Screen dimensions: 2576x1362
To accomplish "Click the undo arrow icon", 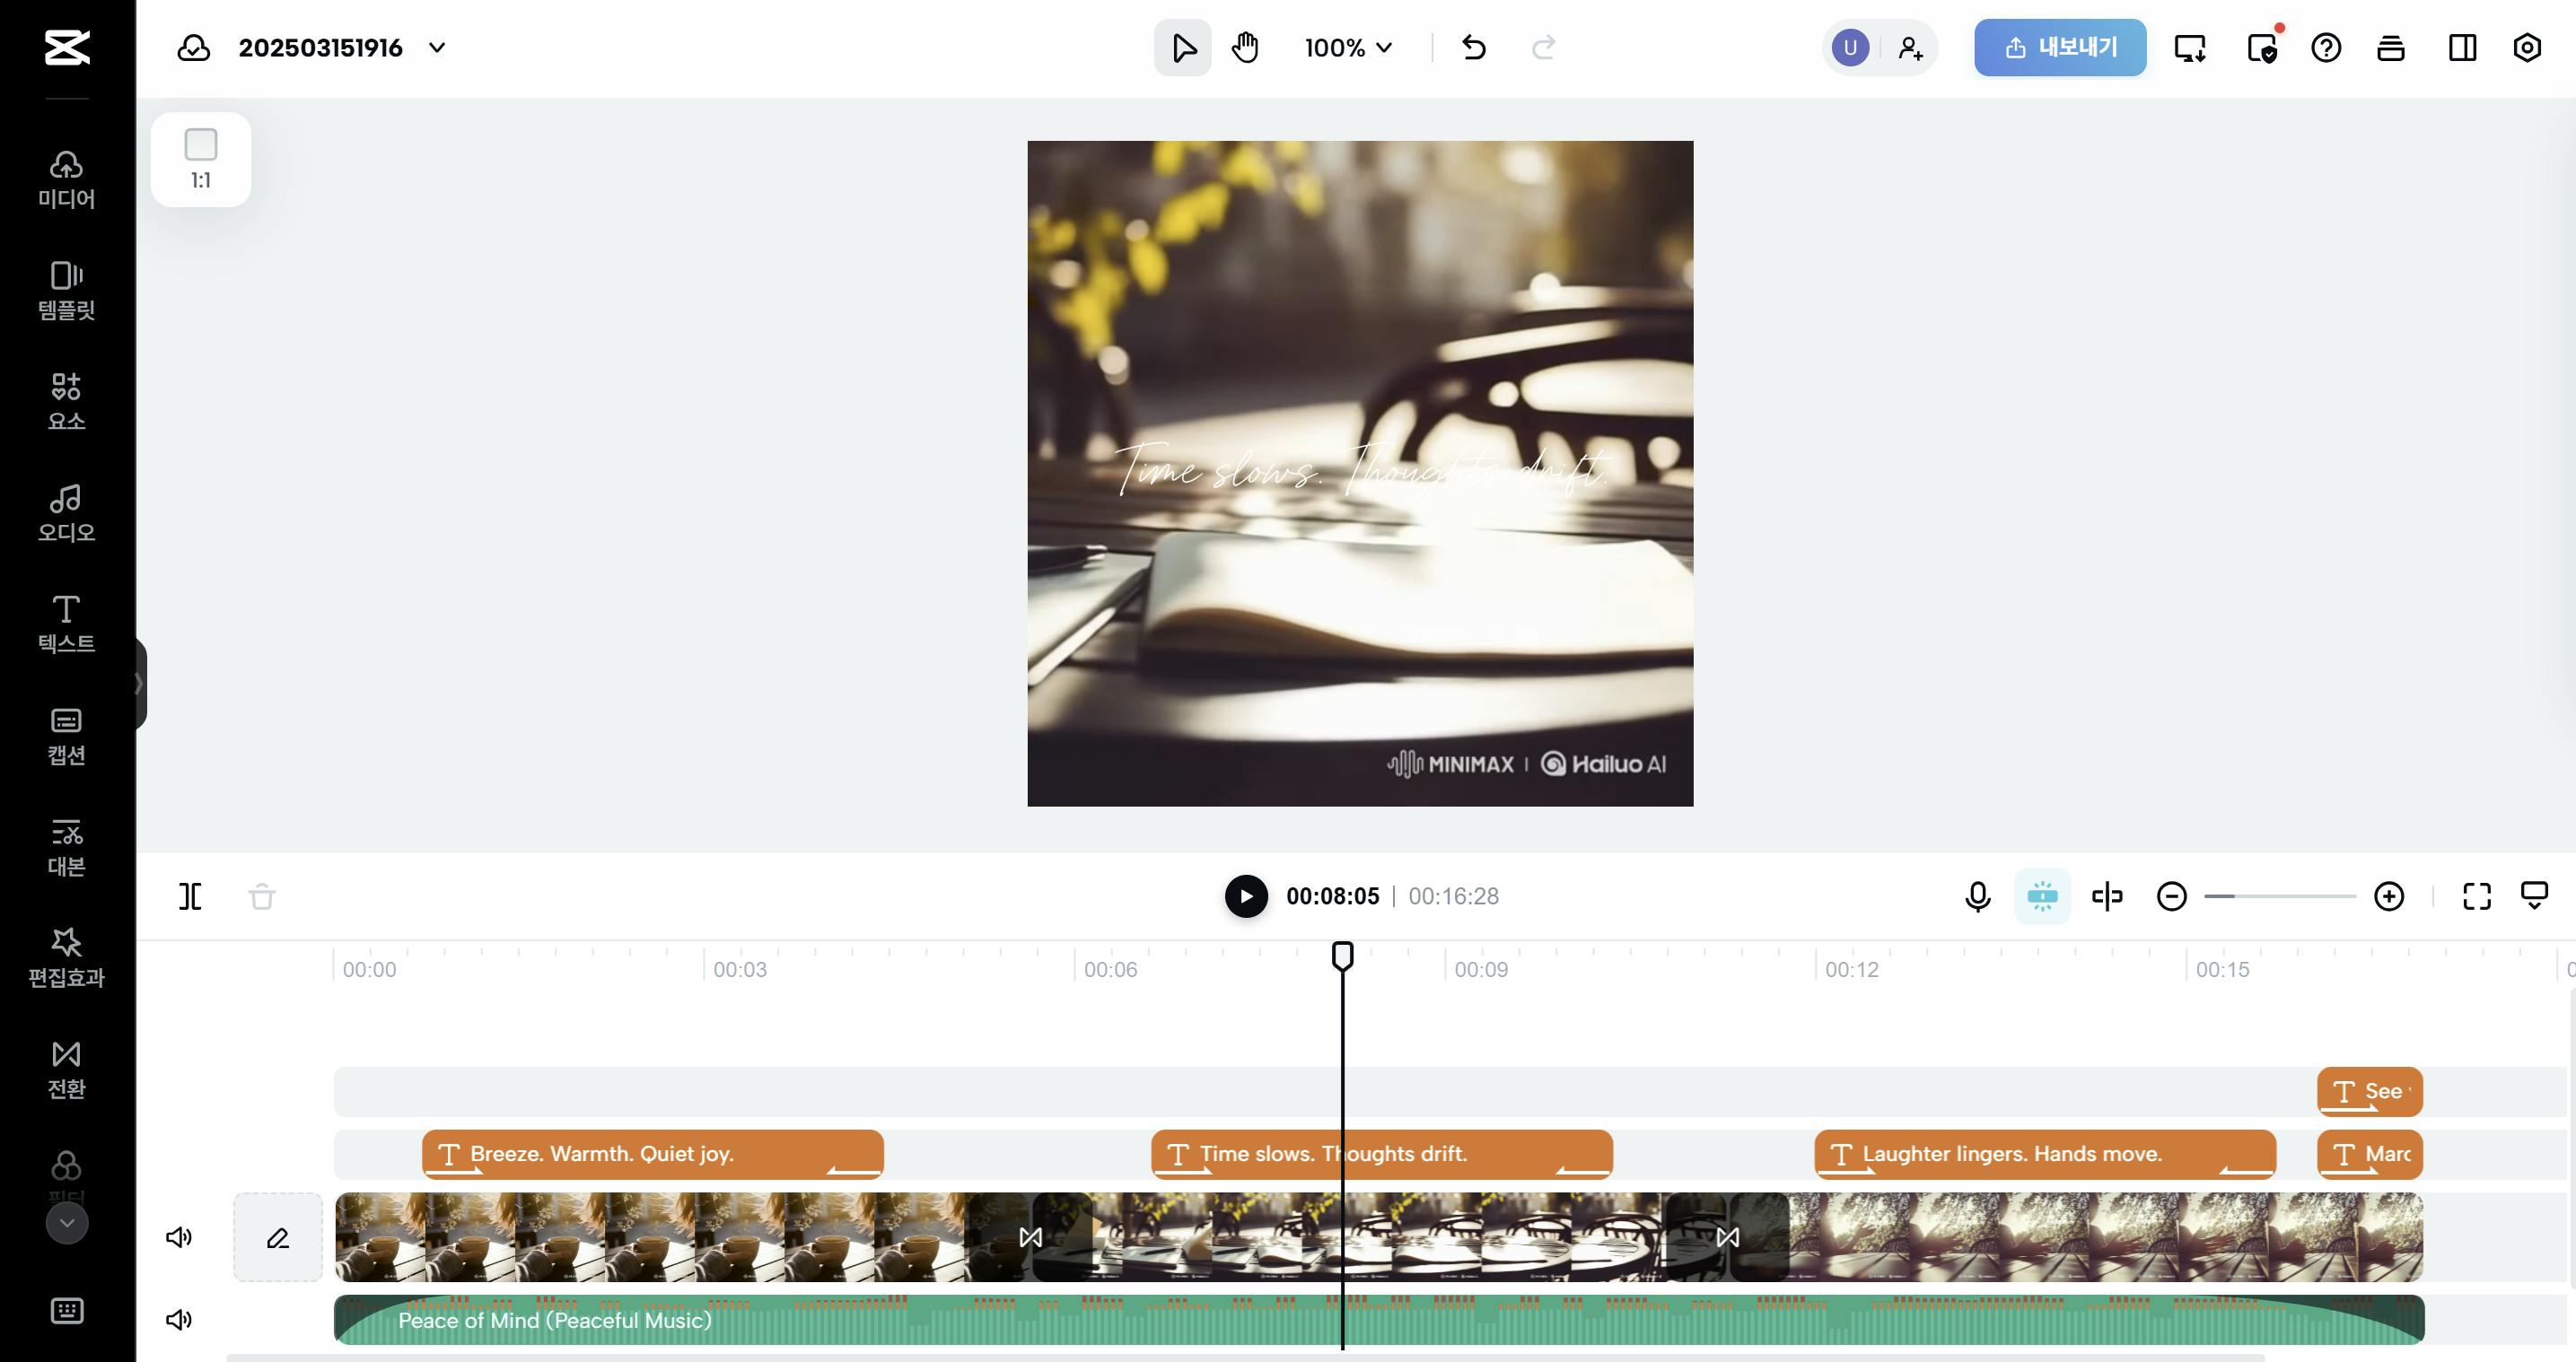I will pos(1474,47).
